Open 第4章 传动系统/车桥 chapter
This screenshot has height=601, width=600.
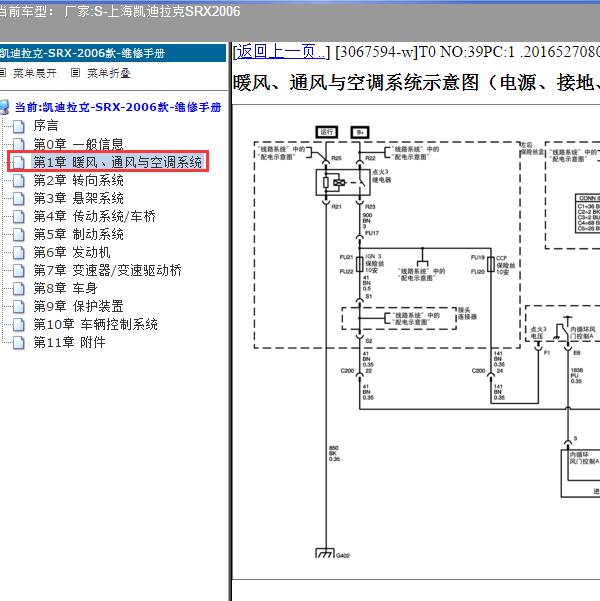(x=95, y=216)
